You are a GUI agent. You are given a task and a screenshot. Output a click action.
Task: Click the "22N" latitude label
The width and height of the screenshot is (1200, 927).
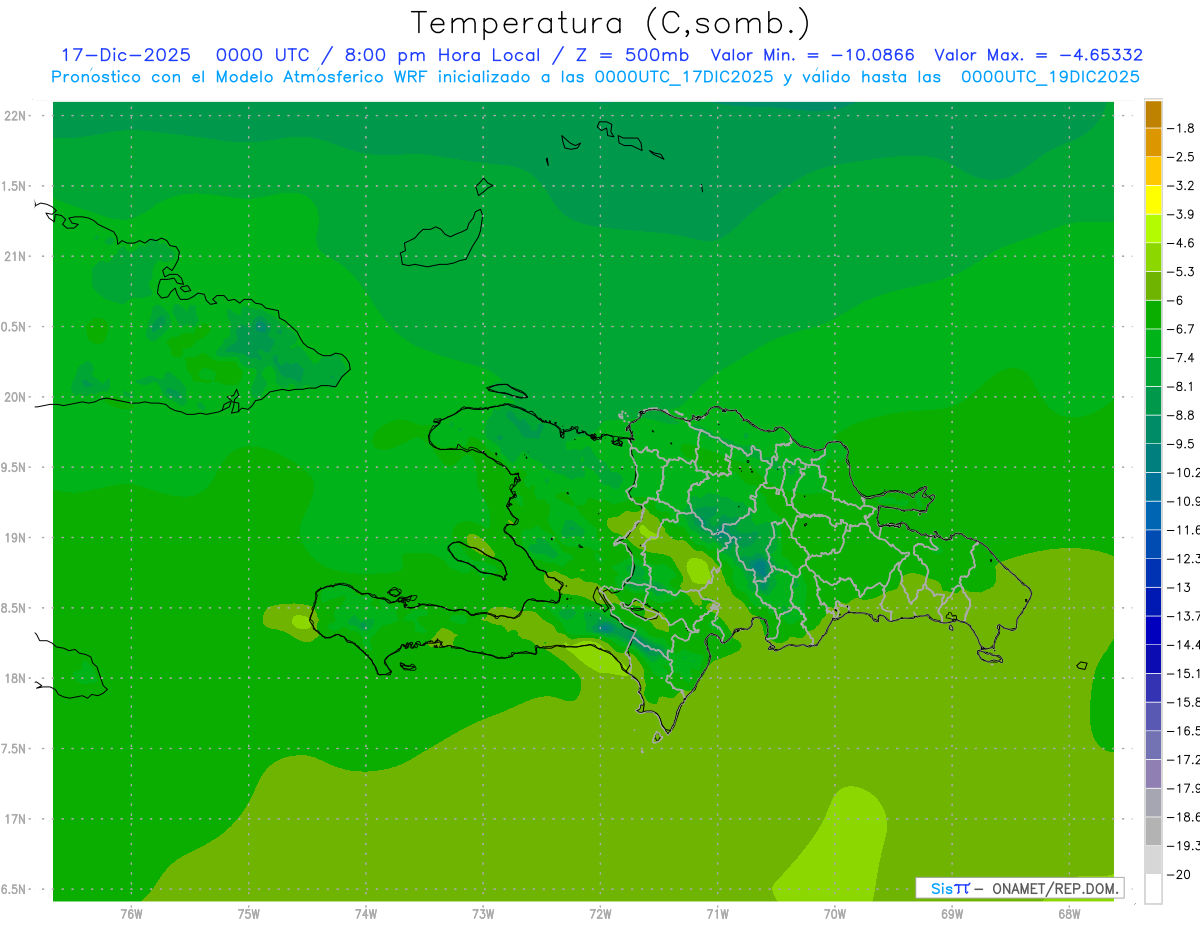(15, 116)
